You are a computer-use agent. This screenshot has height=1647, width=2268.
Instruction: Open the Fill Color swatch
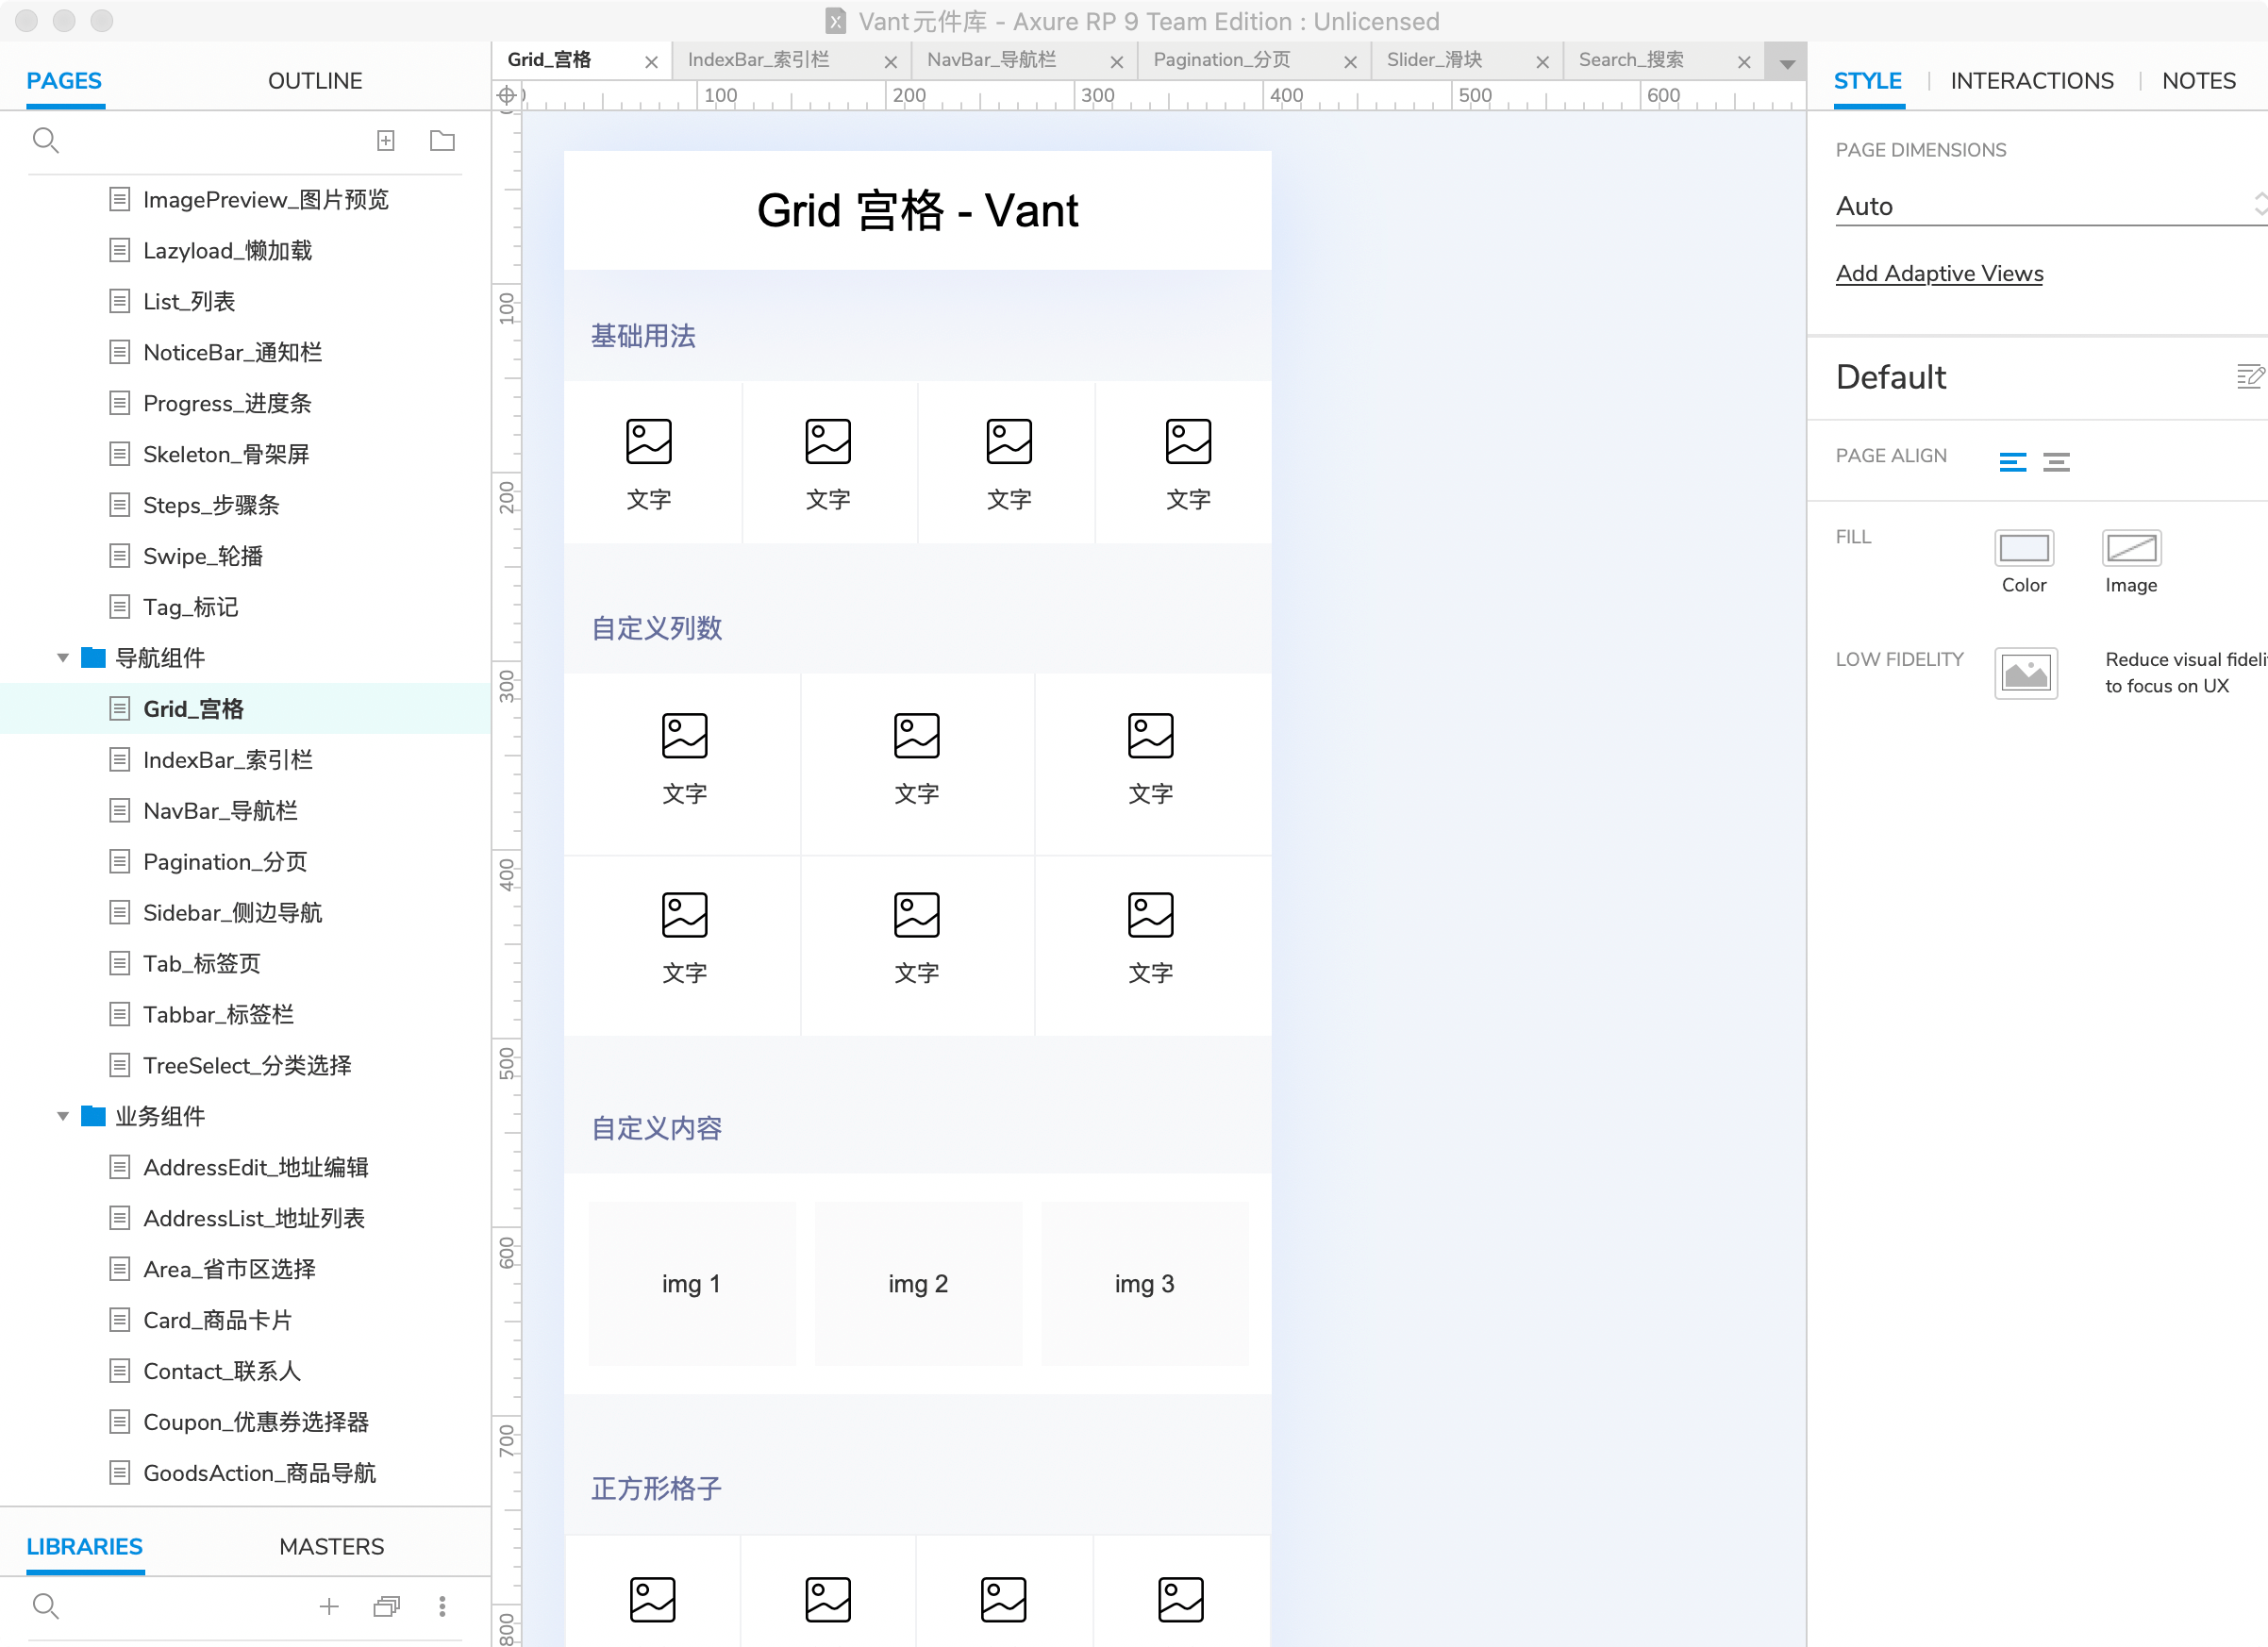pyautogui.click(x=2023, y=548)
